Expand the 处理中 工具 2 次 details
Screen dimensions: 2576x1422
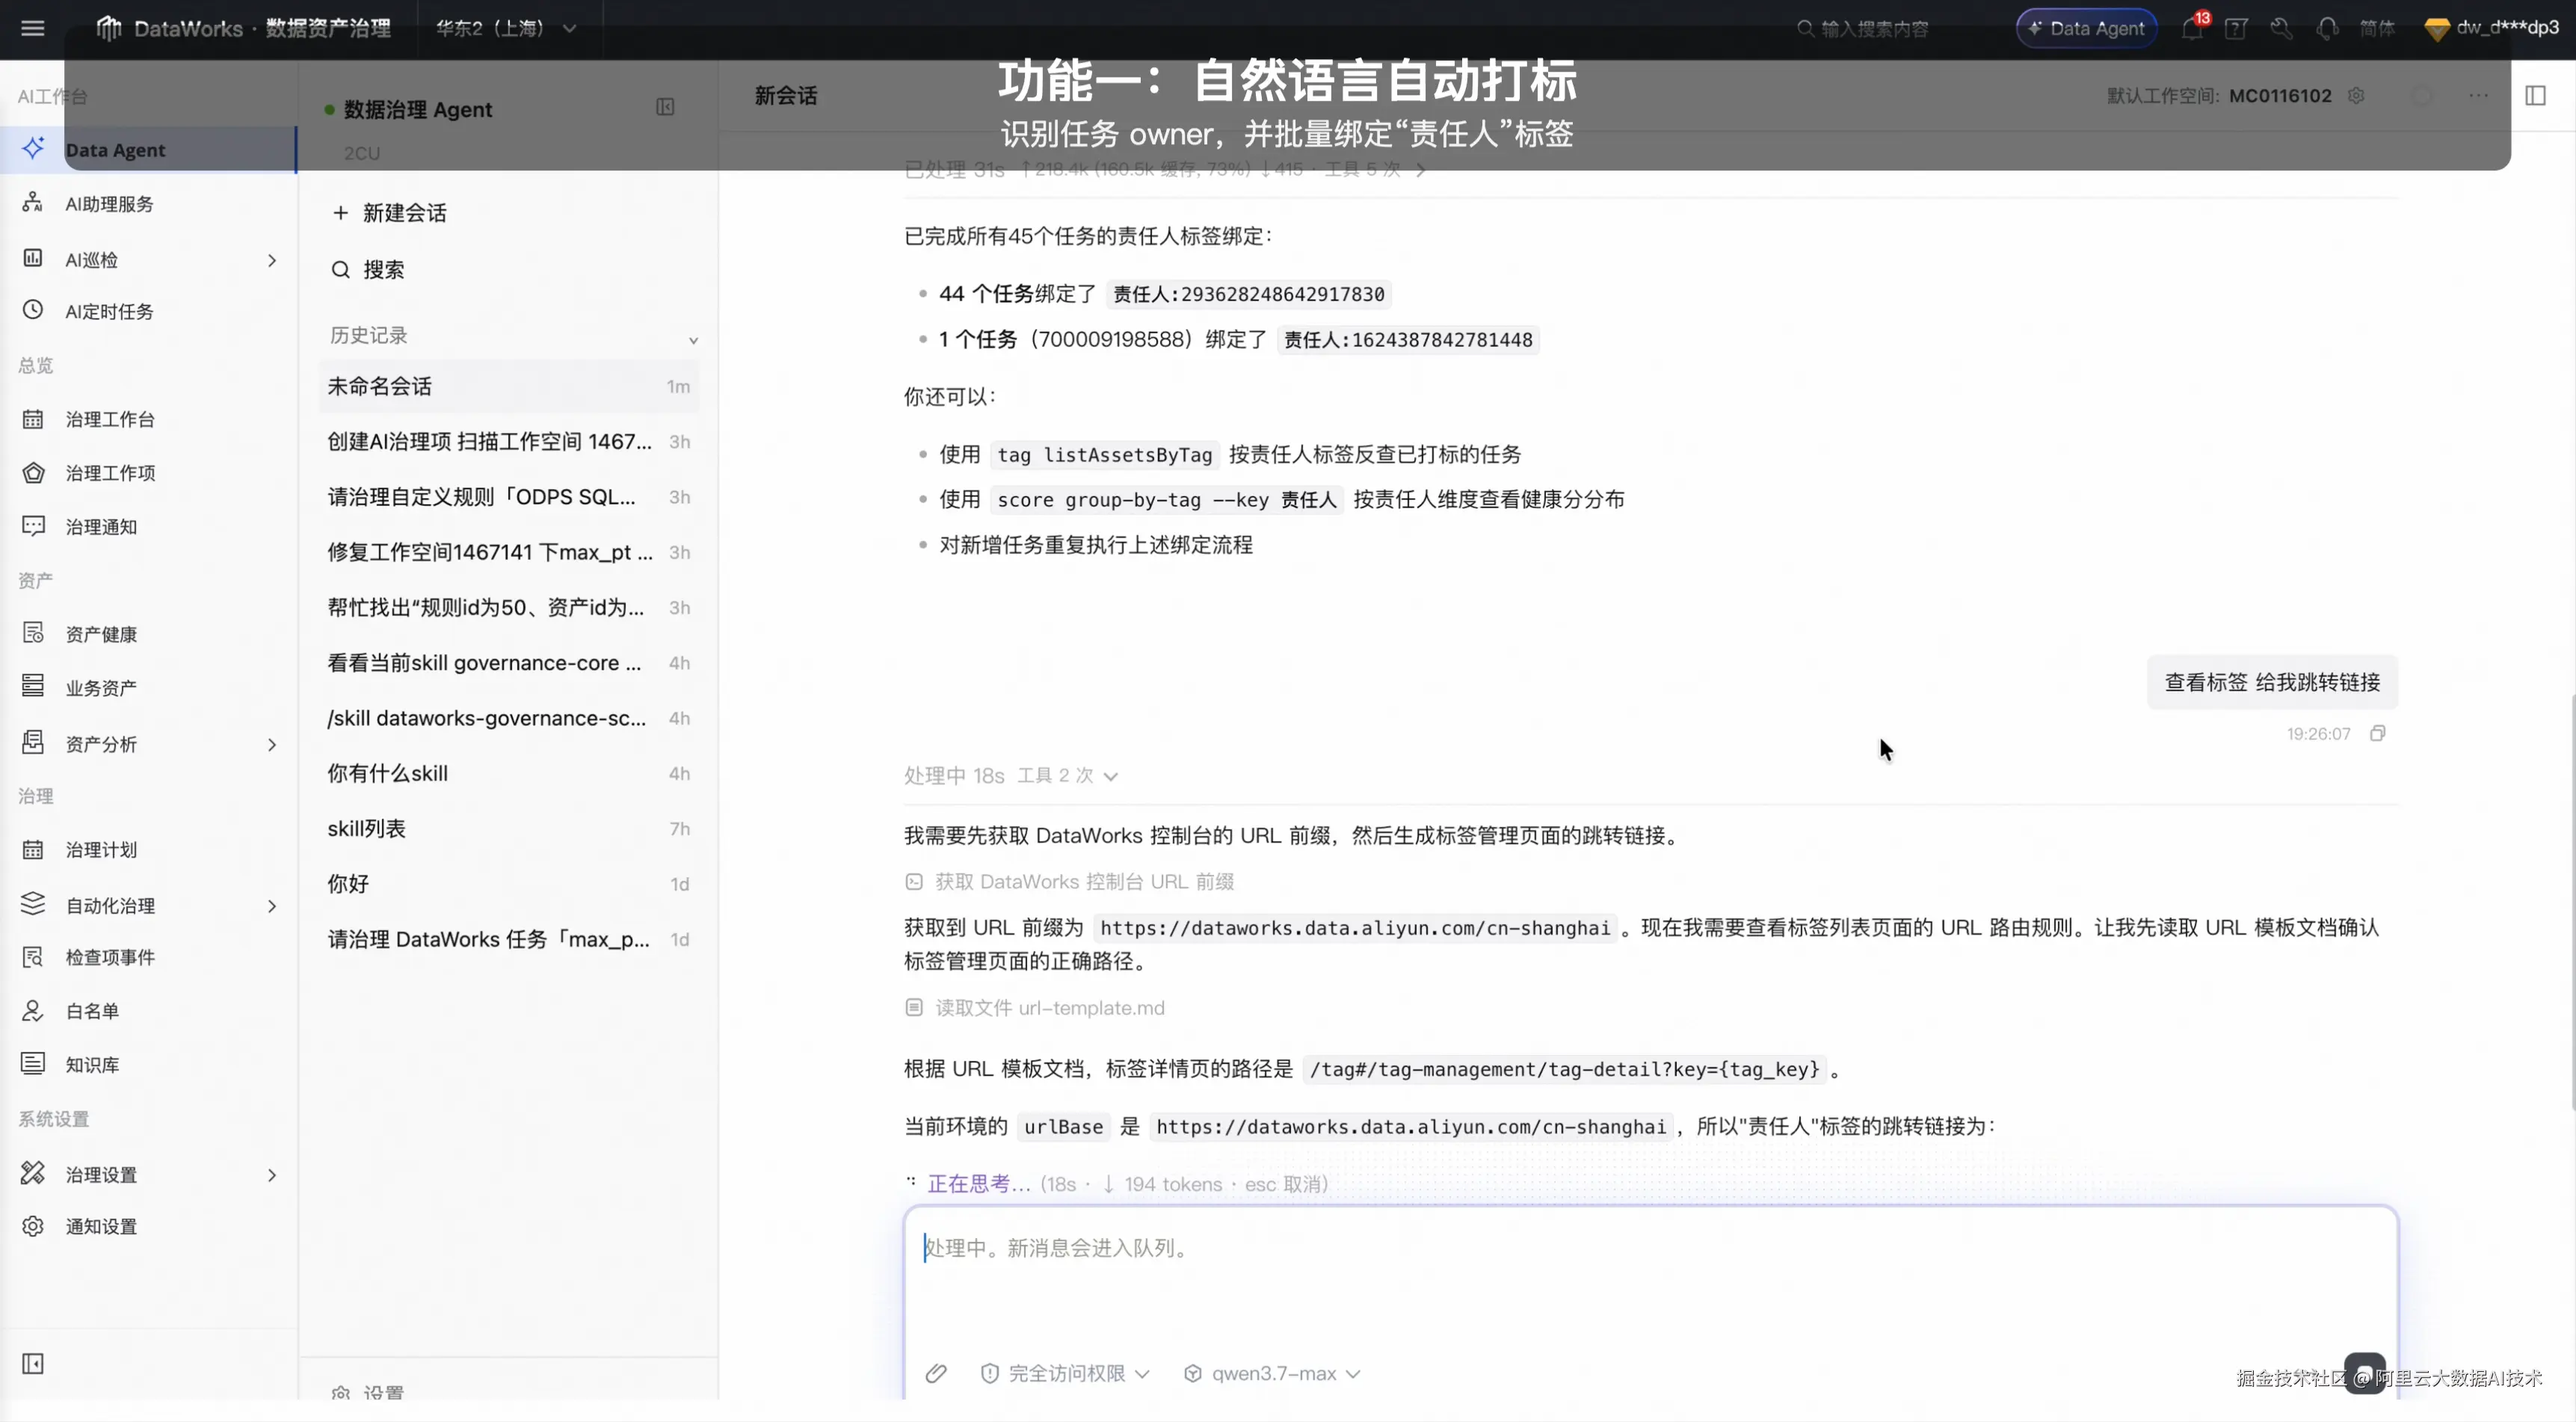pos(1011,776)
